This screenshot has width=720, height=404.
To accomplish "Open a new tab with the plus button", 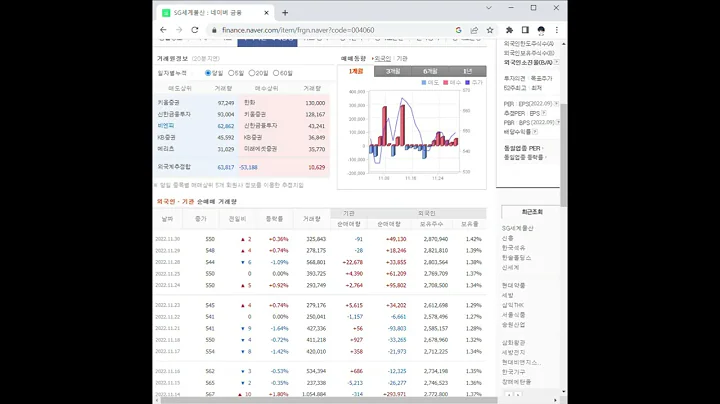I will tap(285, 13).
